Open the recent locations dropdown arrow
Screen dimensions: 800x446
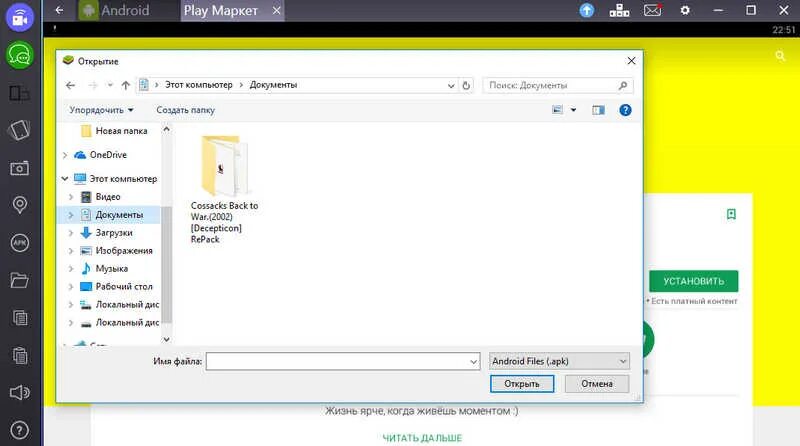click(110, 85)
